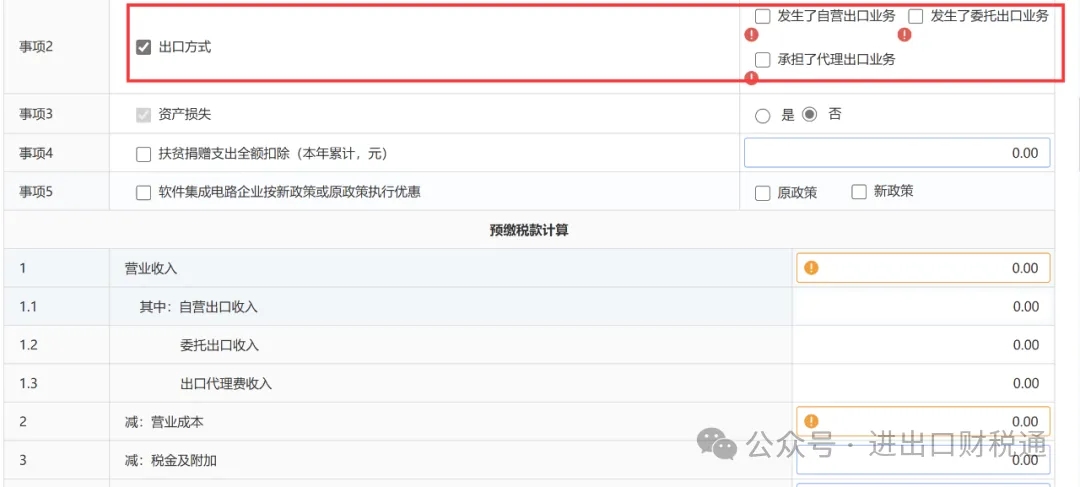
Task: Click red error icon under 发生了委托出口业务
Action: pyautogui.click(x=904, y=35)
